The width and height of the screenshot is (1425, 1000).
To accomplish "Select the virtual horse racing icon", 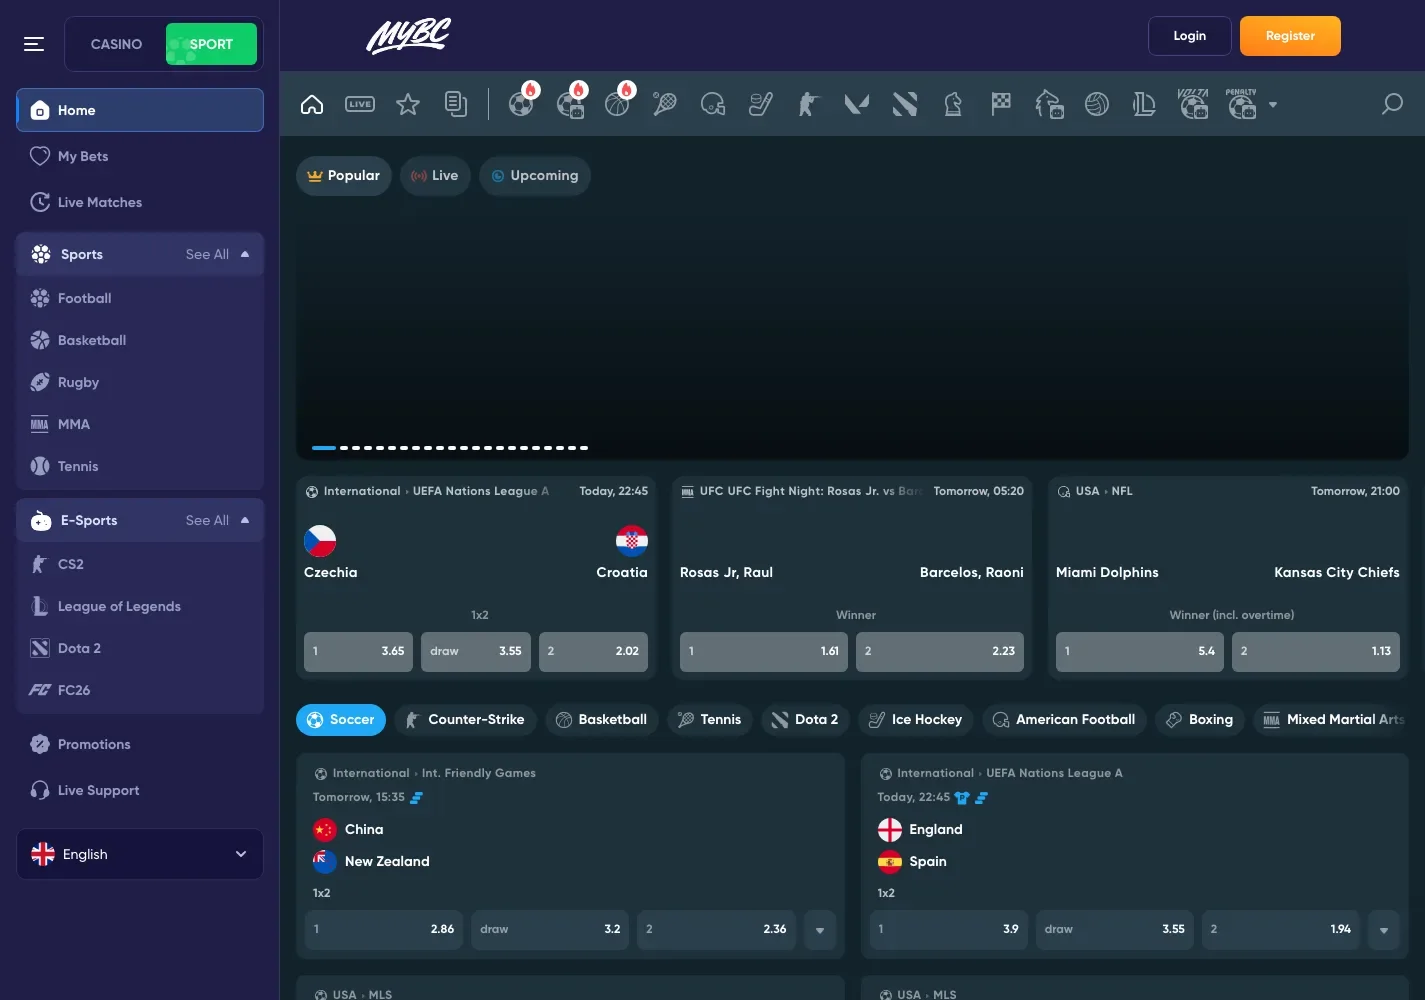I will 1049,104.
